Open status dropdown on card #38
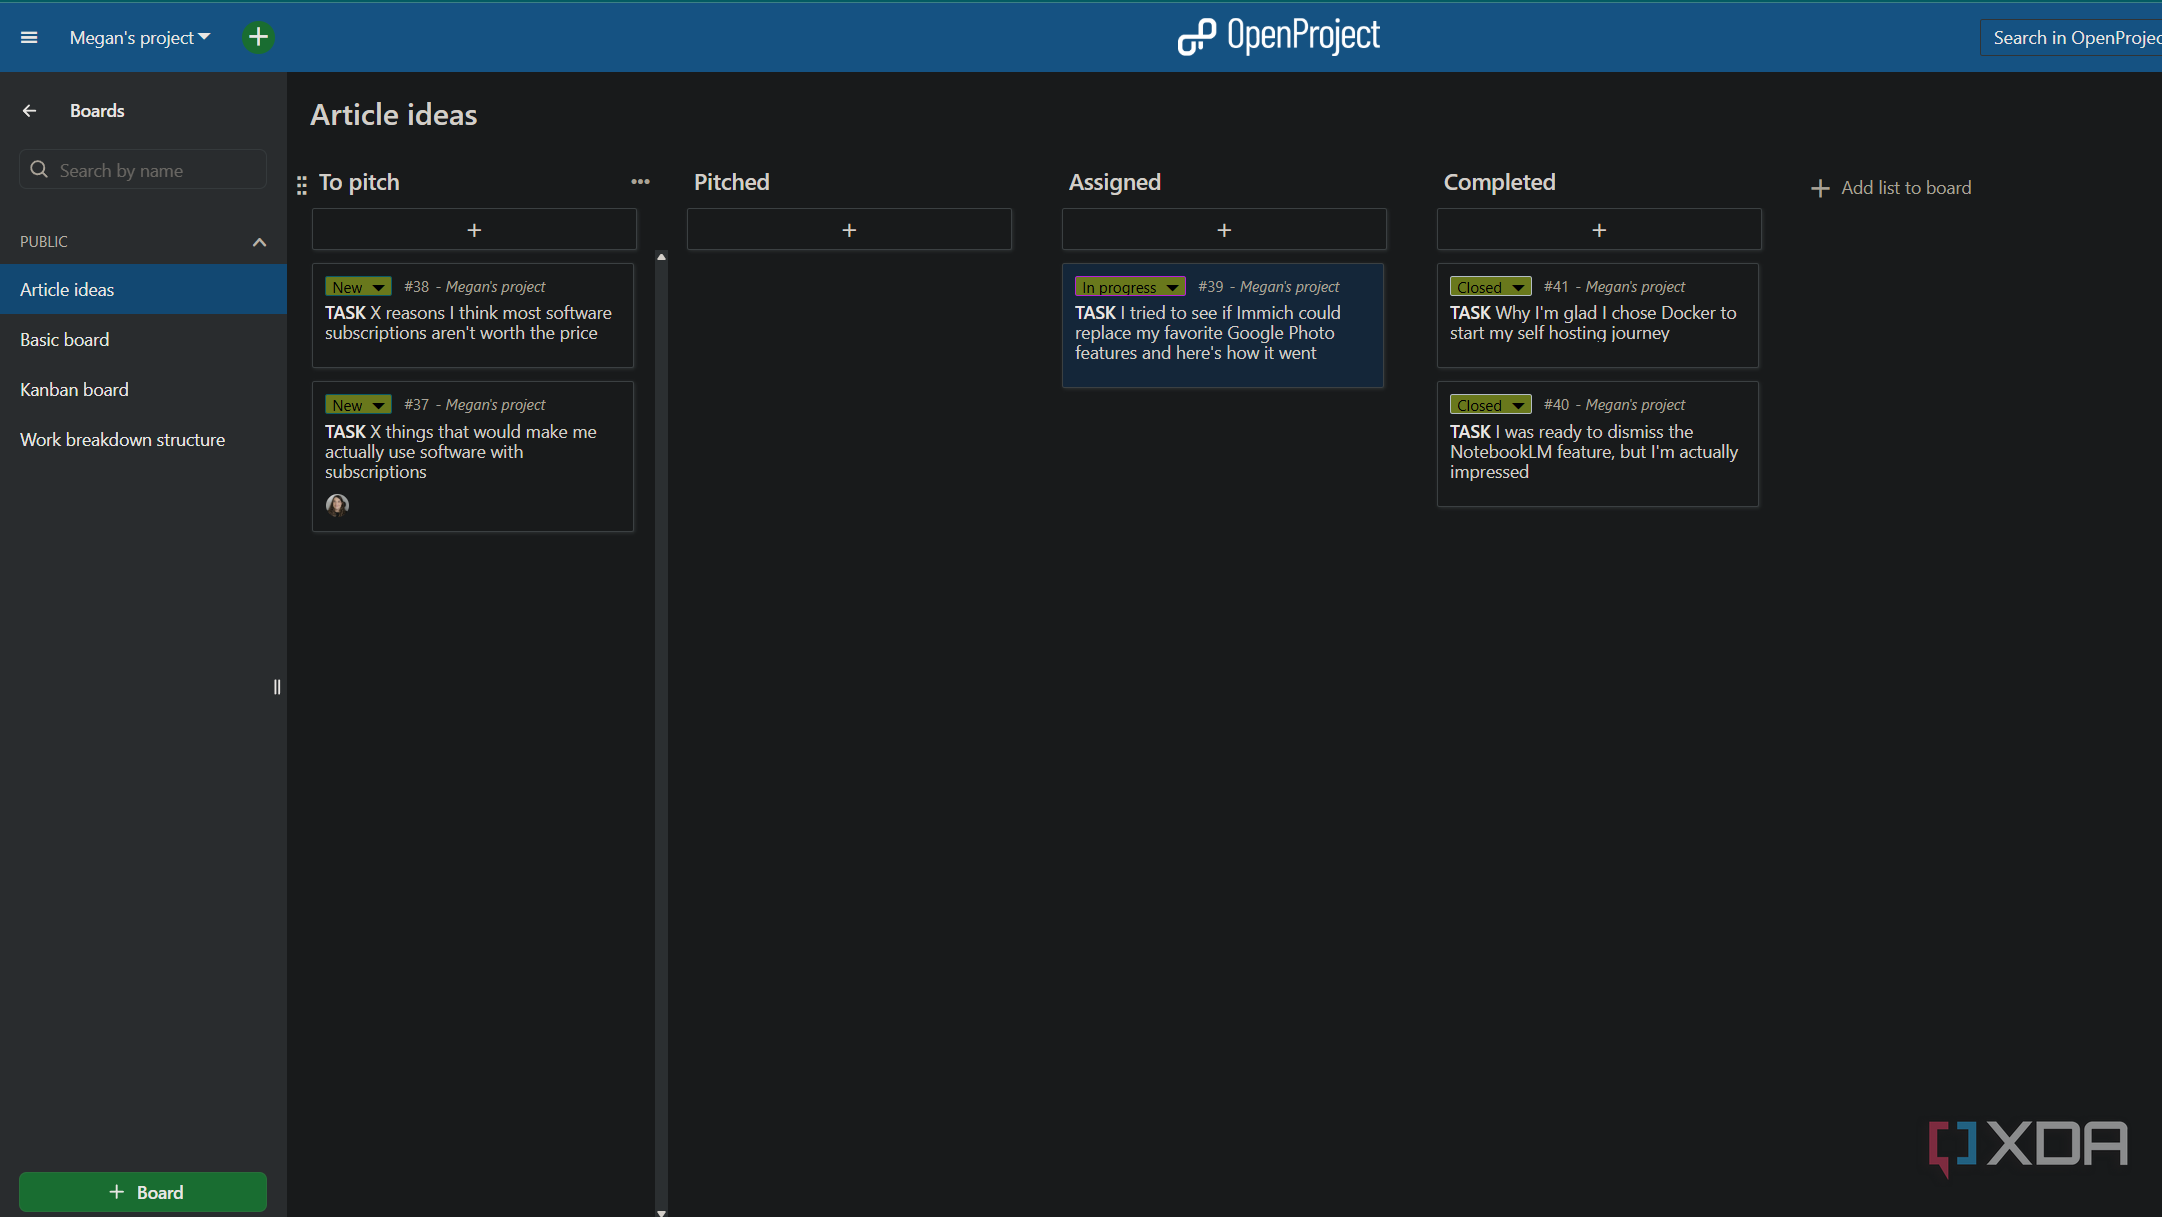 [358, 287]
